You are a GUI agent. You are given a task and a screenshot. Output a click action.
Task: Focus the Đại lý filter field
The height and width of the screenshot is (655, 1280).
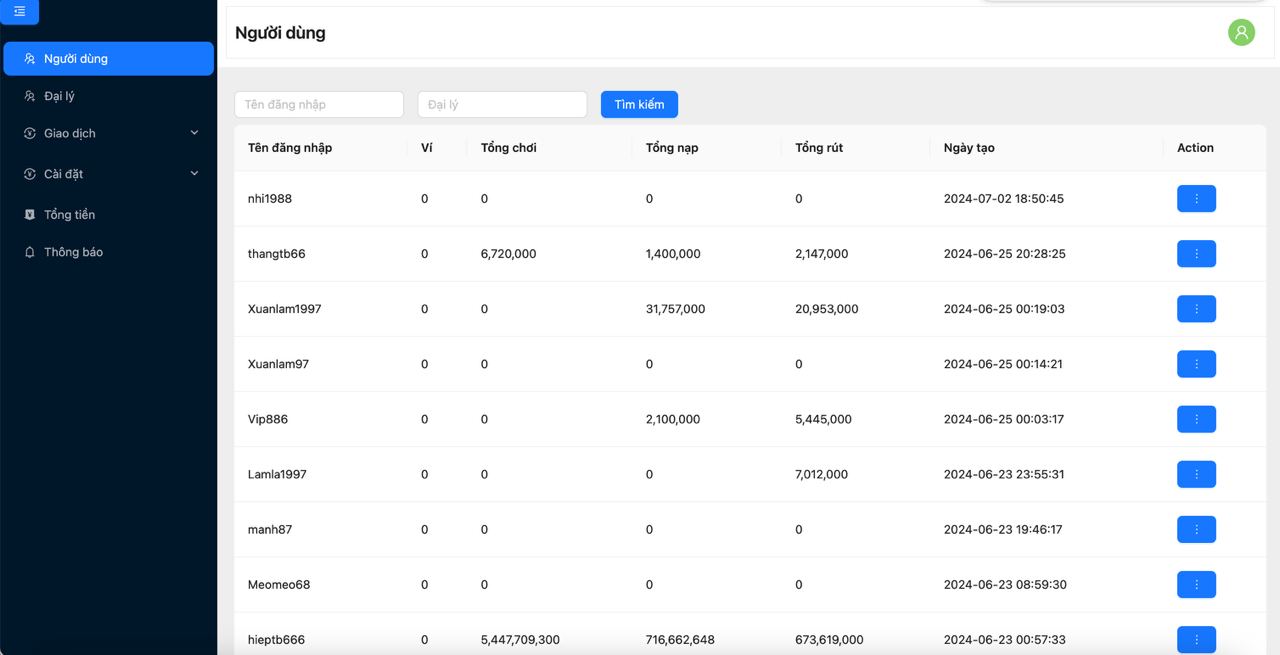(502, 104)
